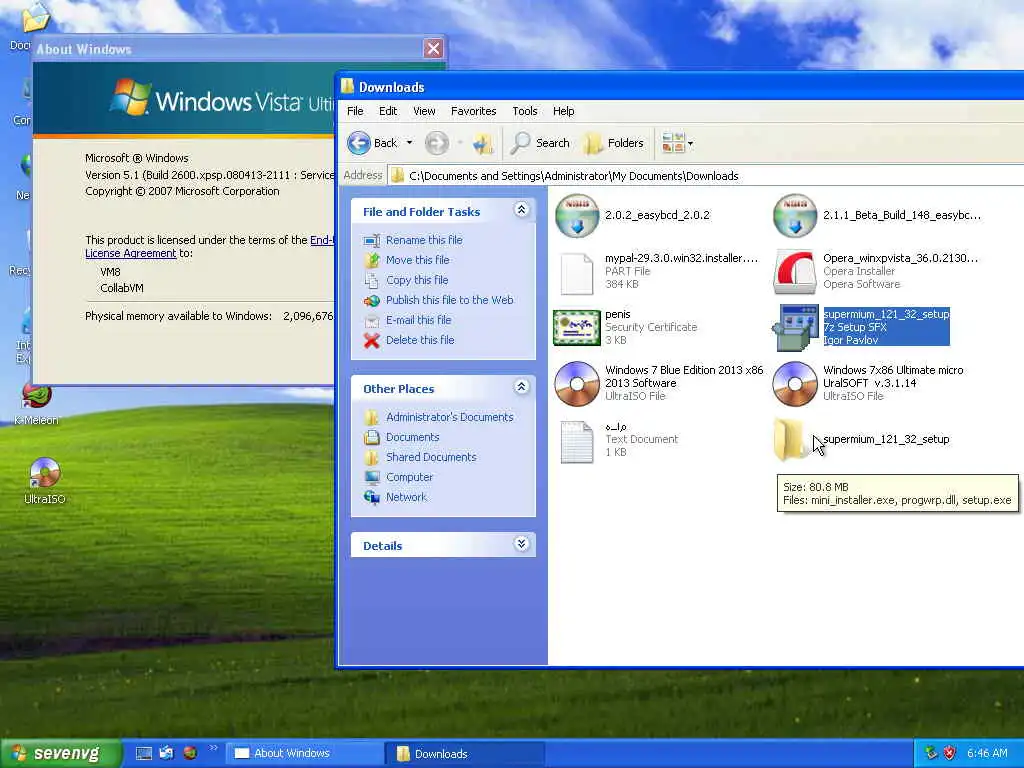Expand the Details panel
Viewport: 1024px width, 768px height.
(521, 544)
